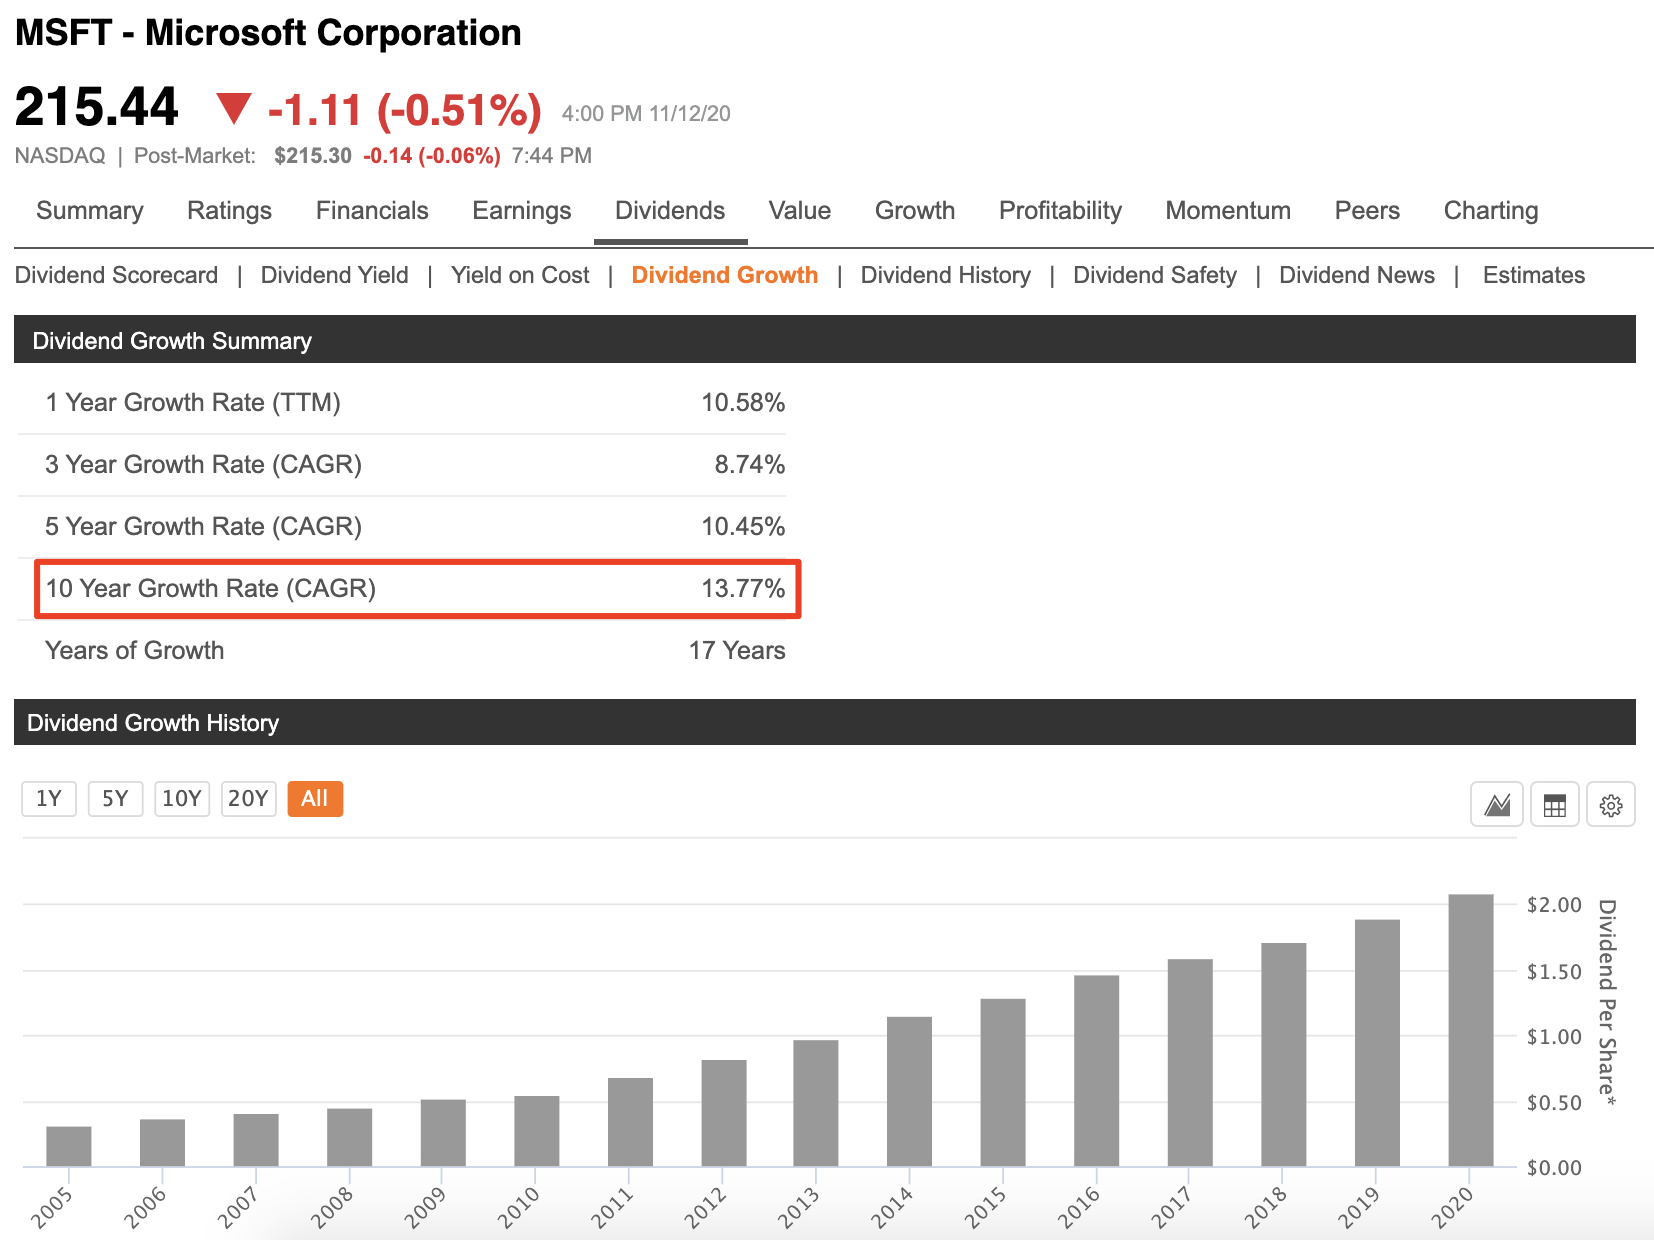Select the All chart range button
This screenshot has width=1654, height=1240.
(315, 798)
